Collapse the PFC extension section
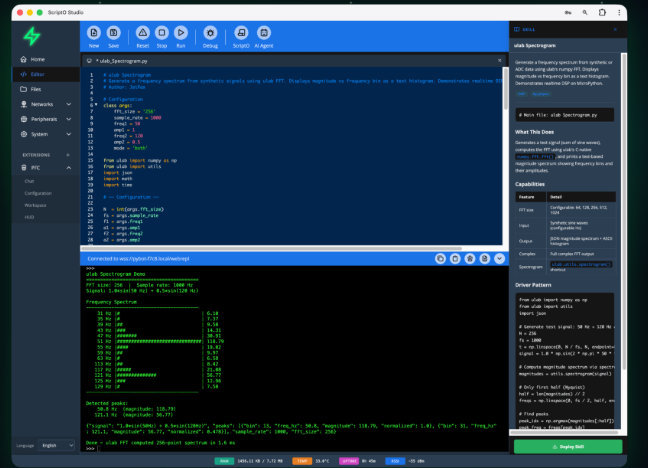The image size is (648, 468). [x=66, y=168]
